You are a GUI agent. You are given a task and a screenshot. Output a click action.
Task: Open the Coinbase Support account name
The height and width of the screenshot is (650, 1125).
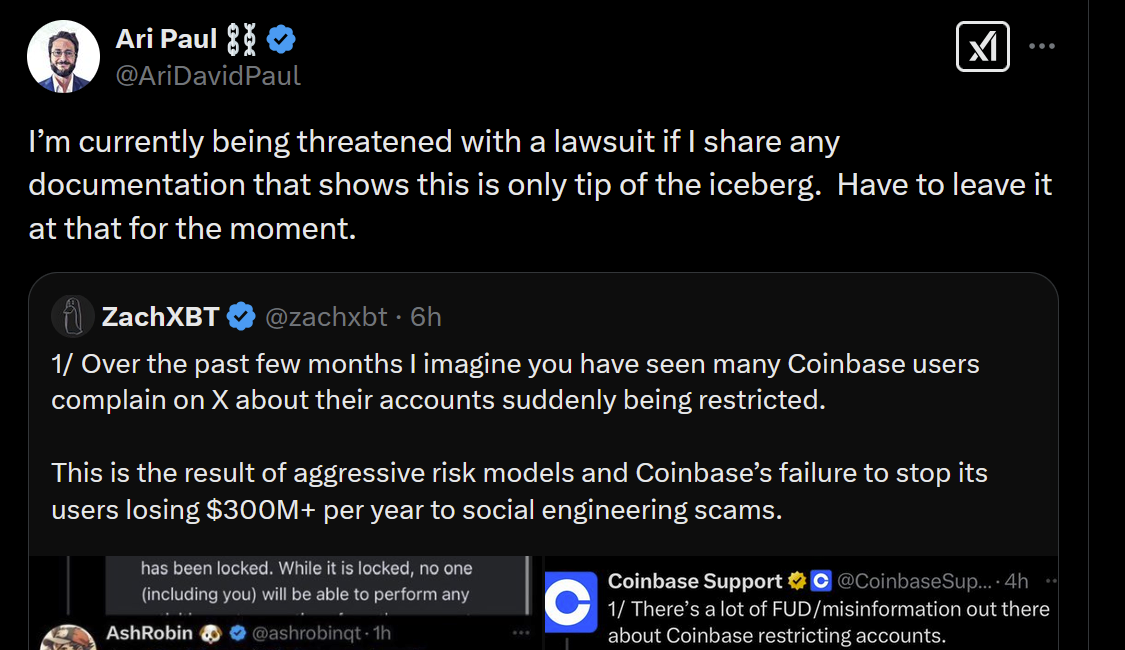(695, 581)
